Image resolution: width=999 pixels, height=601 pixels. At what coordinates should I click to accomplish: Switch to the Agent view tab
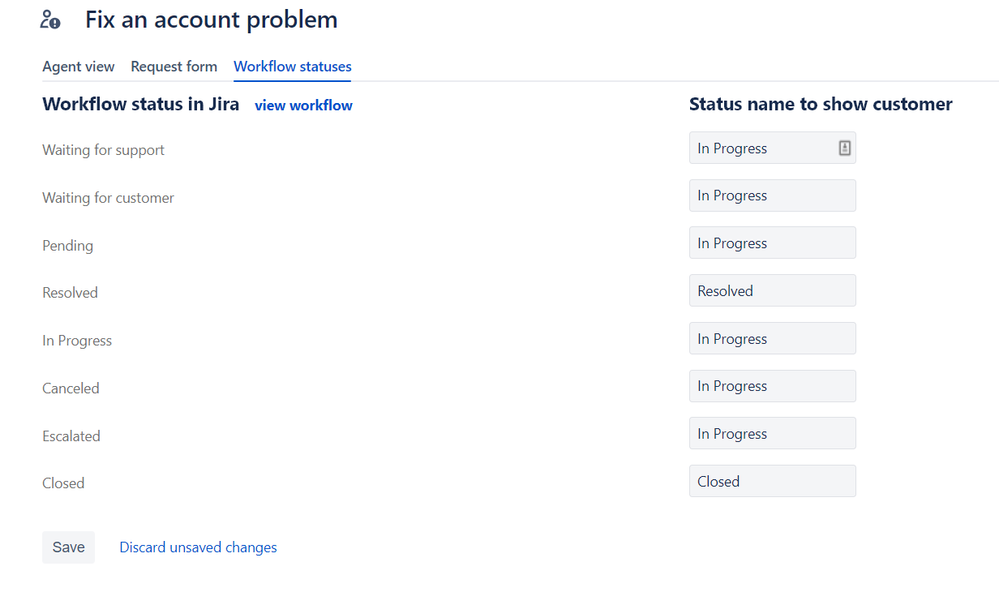(78, 66)
